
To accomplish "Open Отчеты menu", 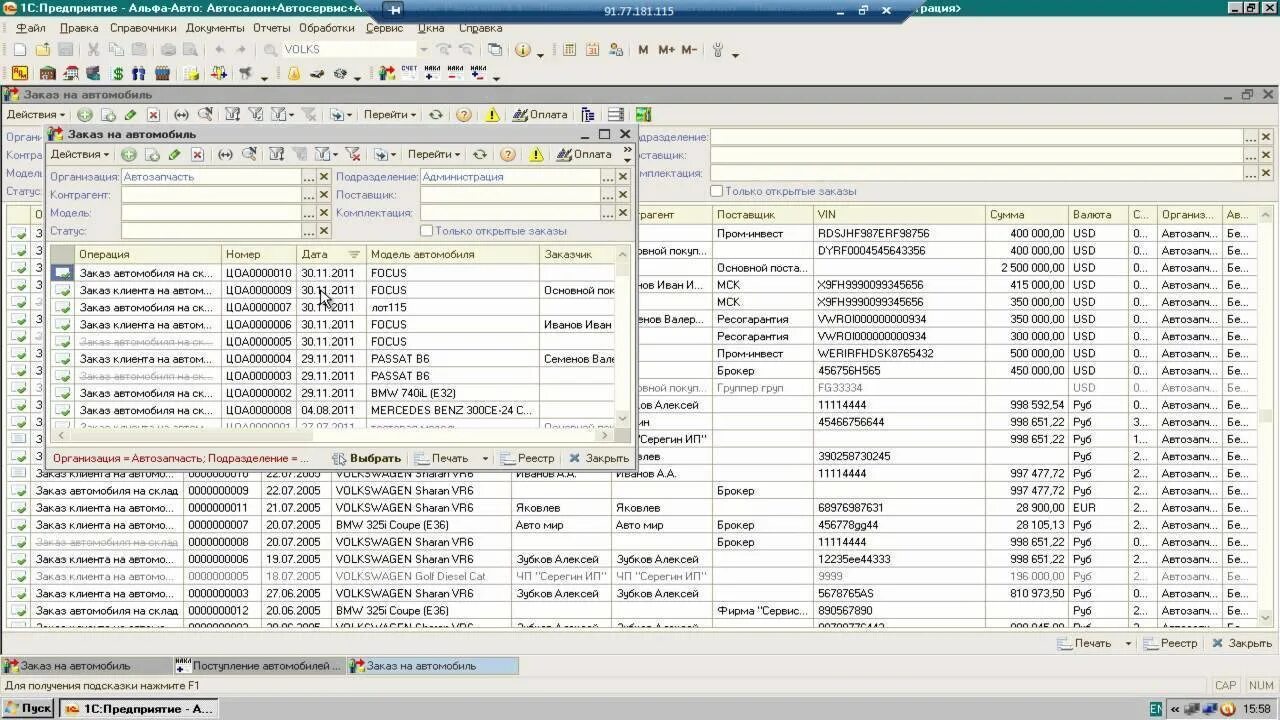I will [x=271, y=28].
